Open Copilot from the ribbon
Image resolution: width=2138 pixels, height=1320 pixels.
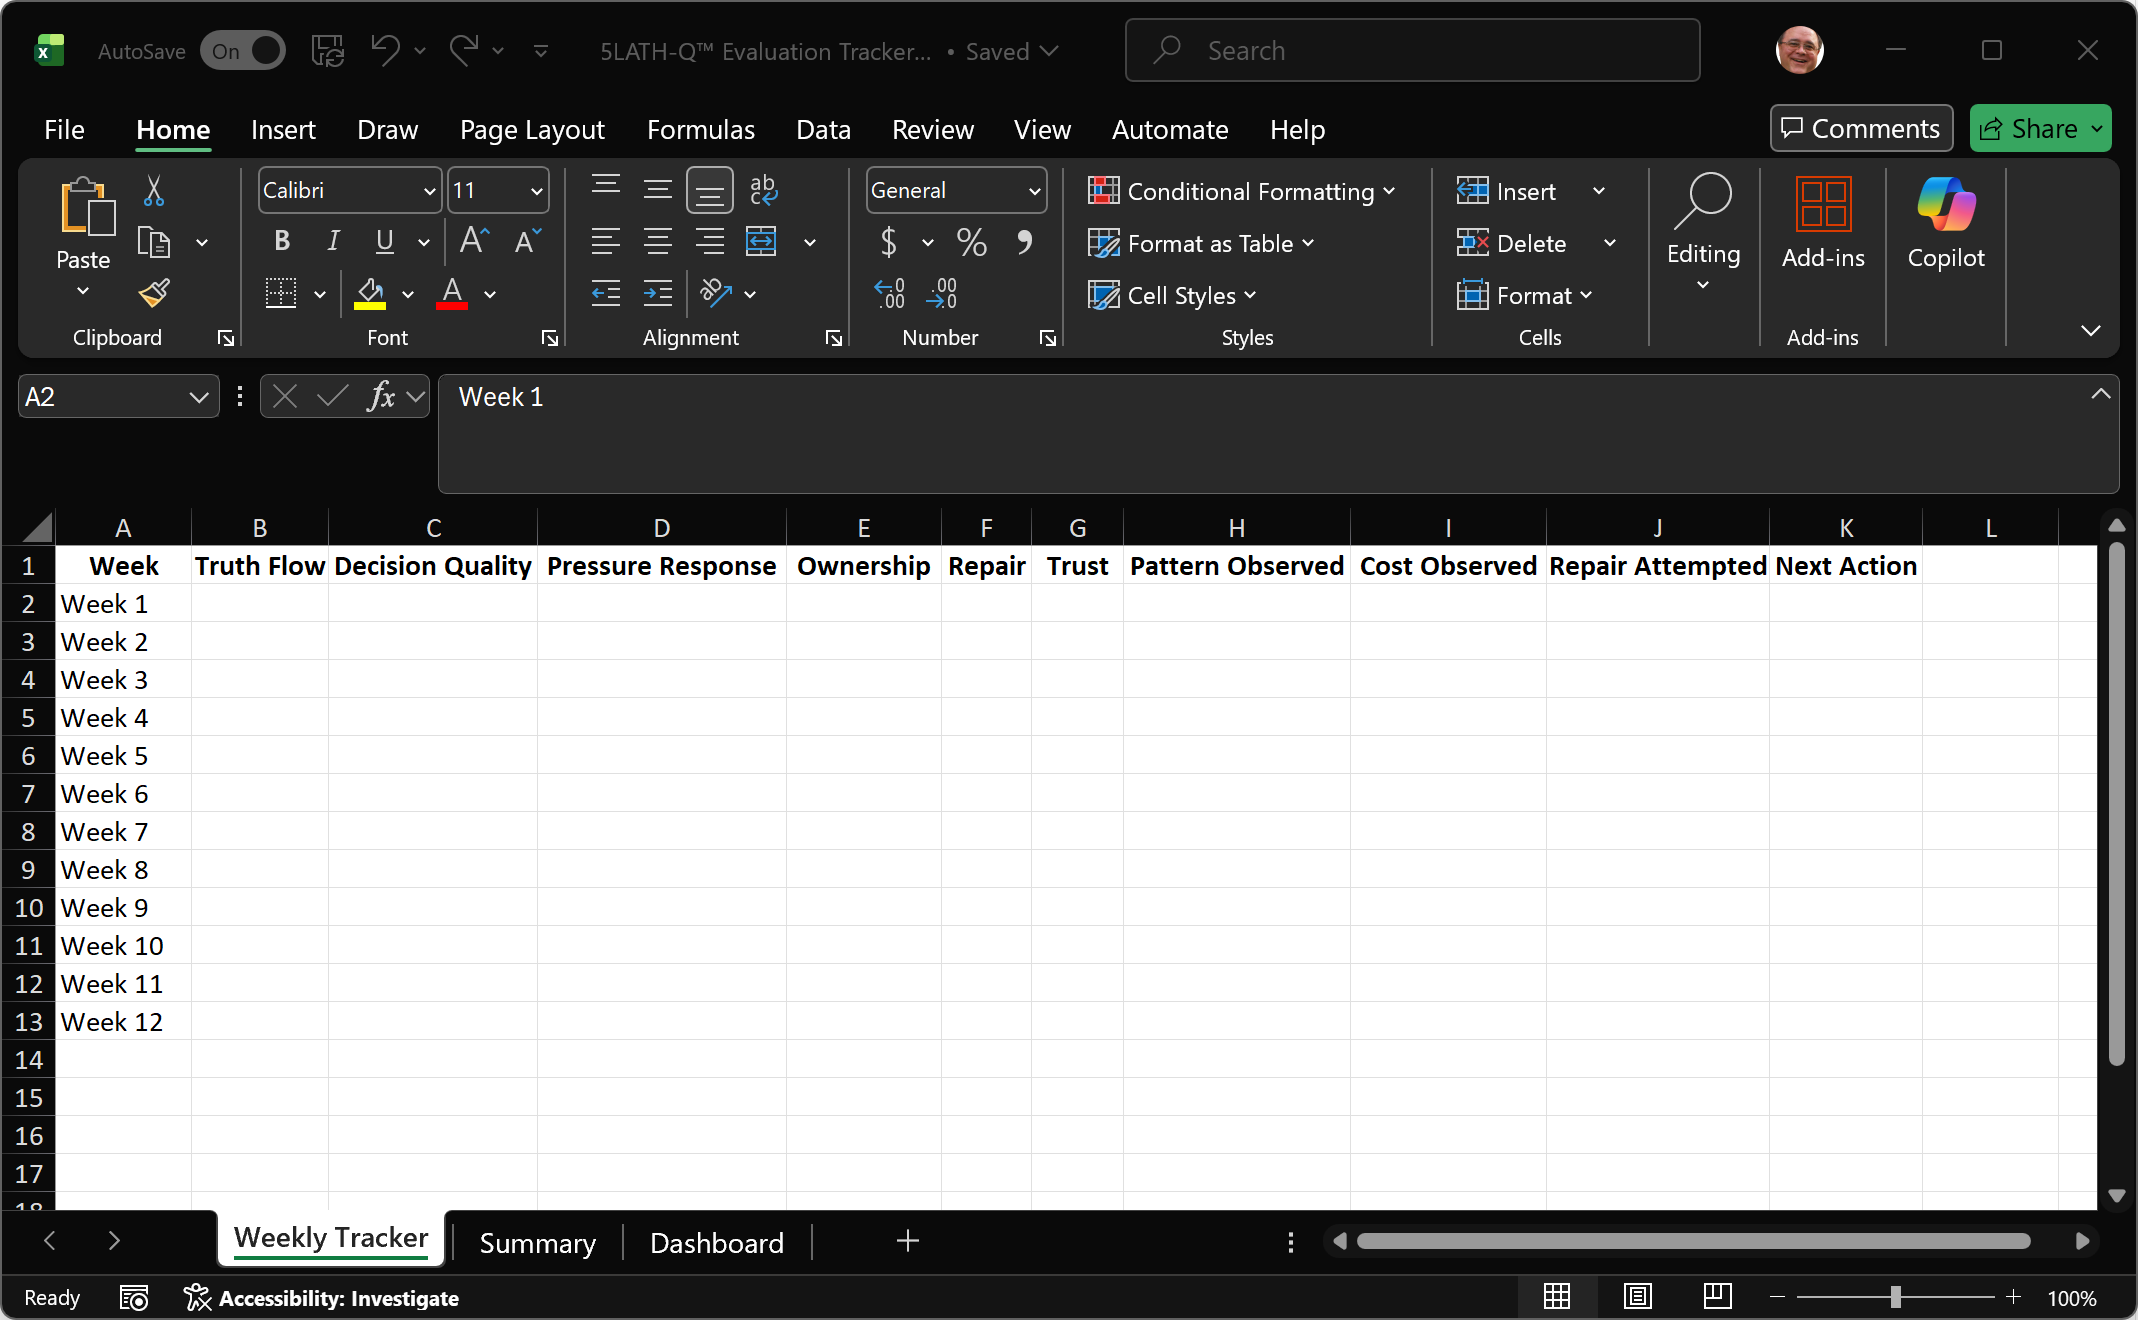point(1945,222)
